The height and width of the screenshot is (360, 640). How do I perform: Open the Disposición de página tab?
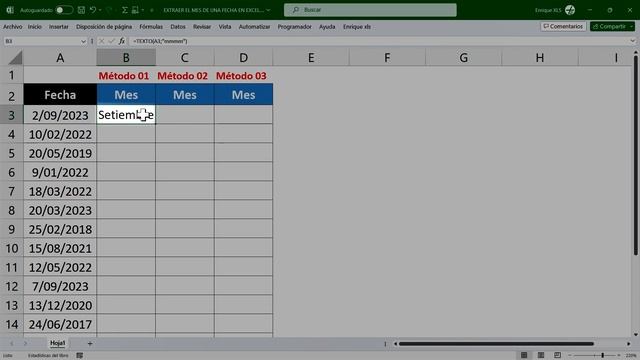[x=104, y=27]
